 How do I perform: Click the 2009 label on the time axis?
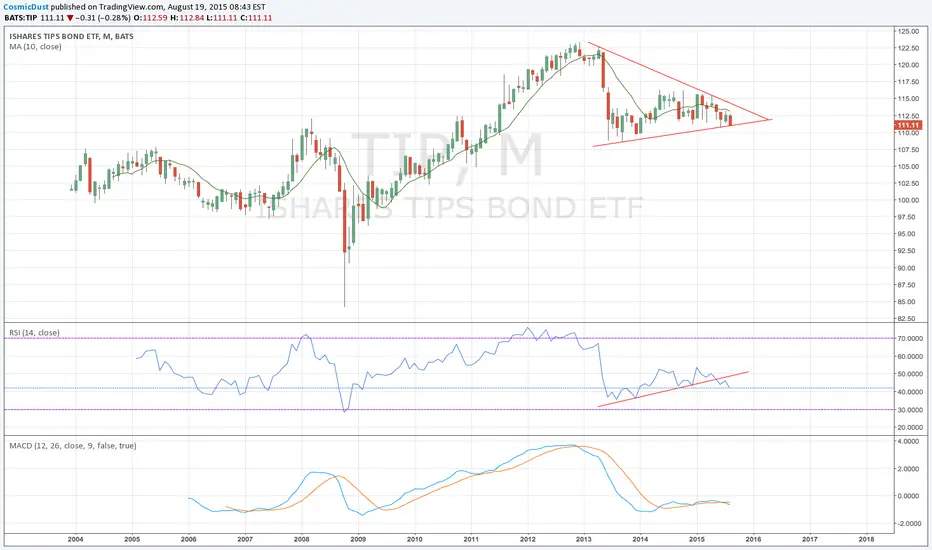358,539
